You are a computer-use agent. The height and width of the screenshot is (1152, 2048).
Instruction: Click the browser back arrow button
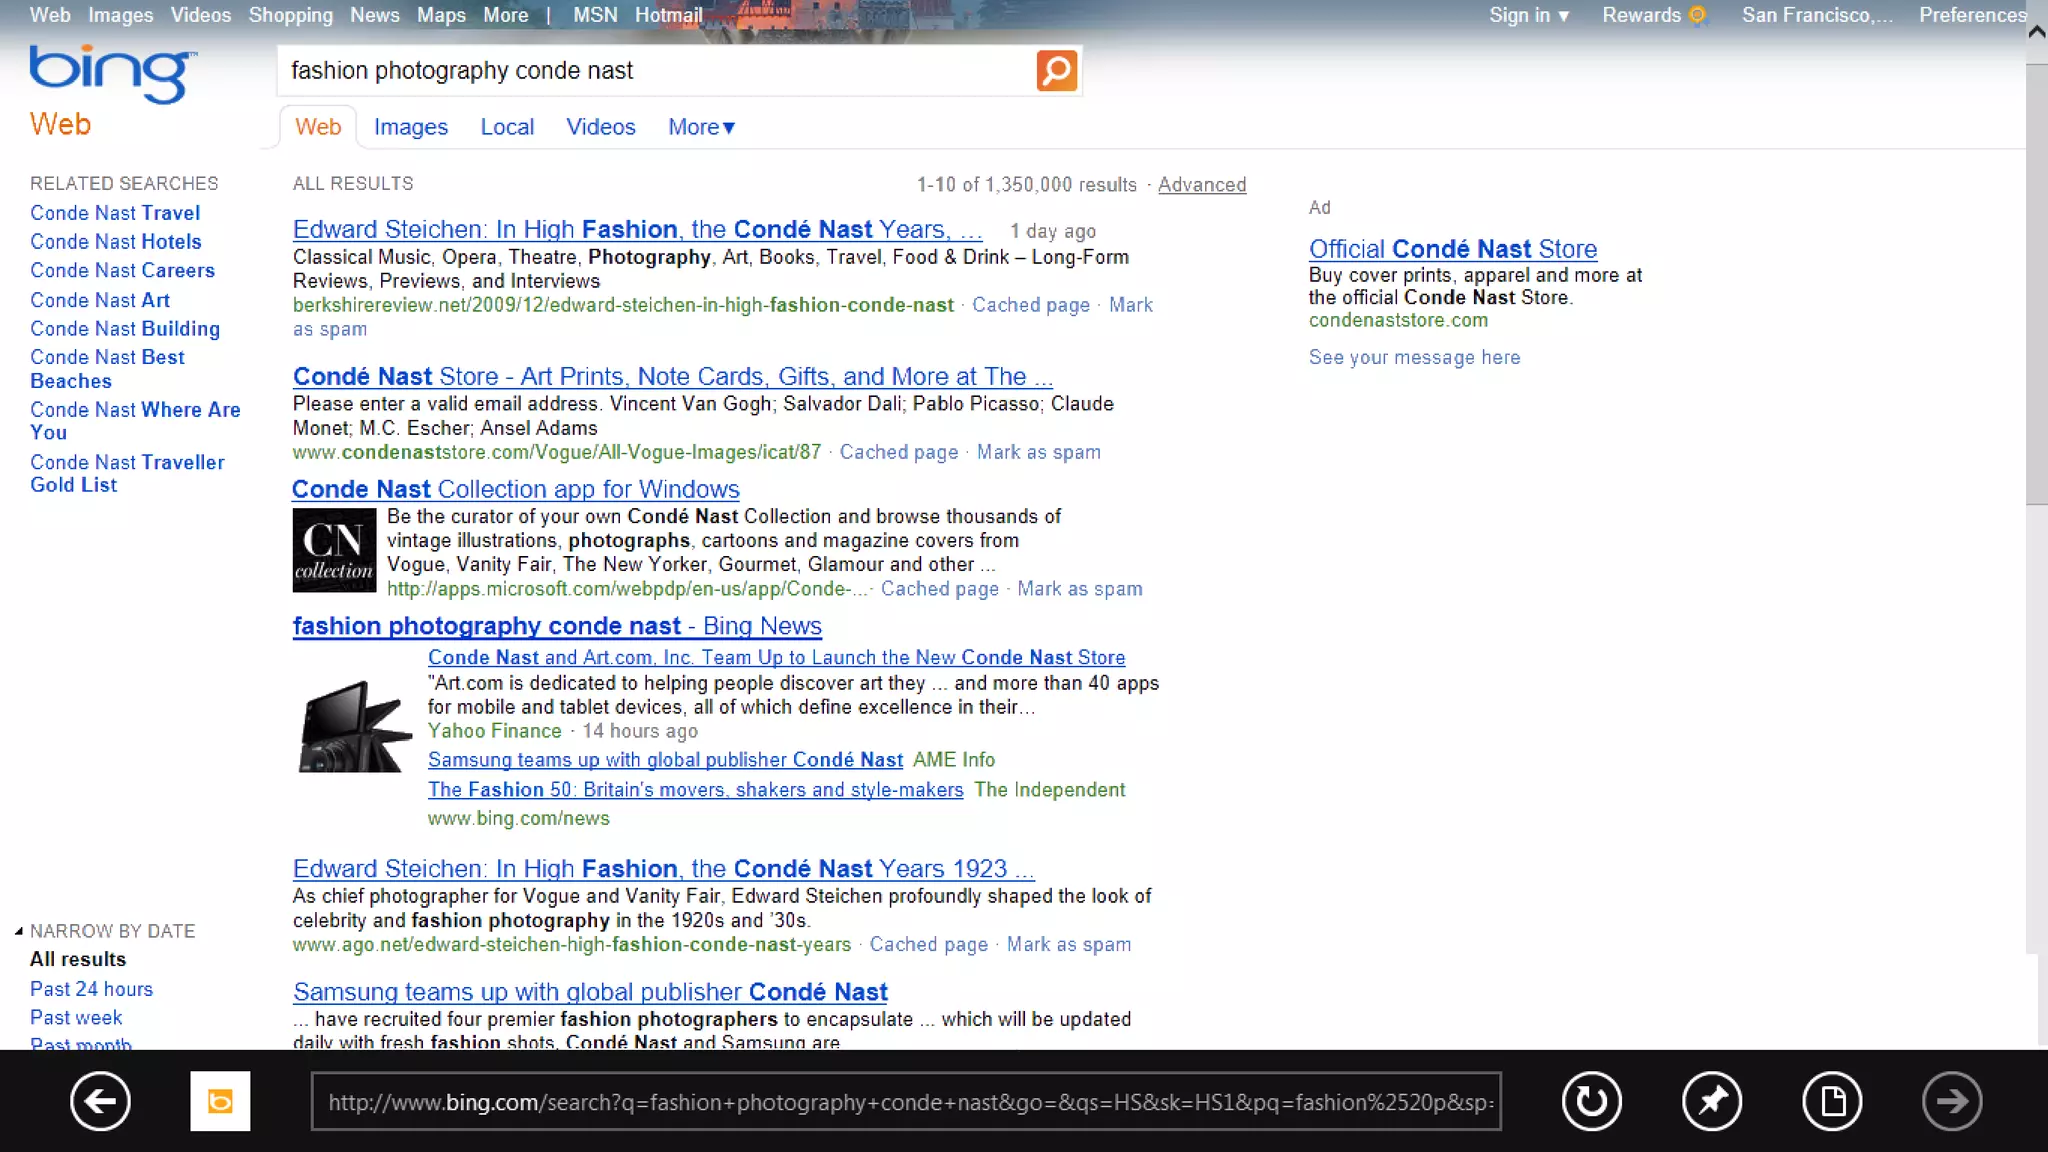point(100,1101)
